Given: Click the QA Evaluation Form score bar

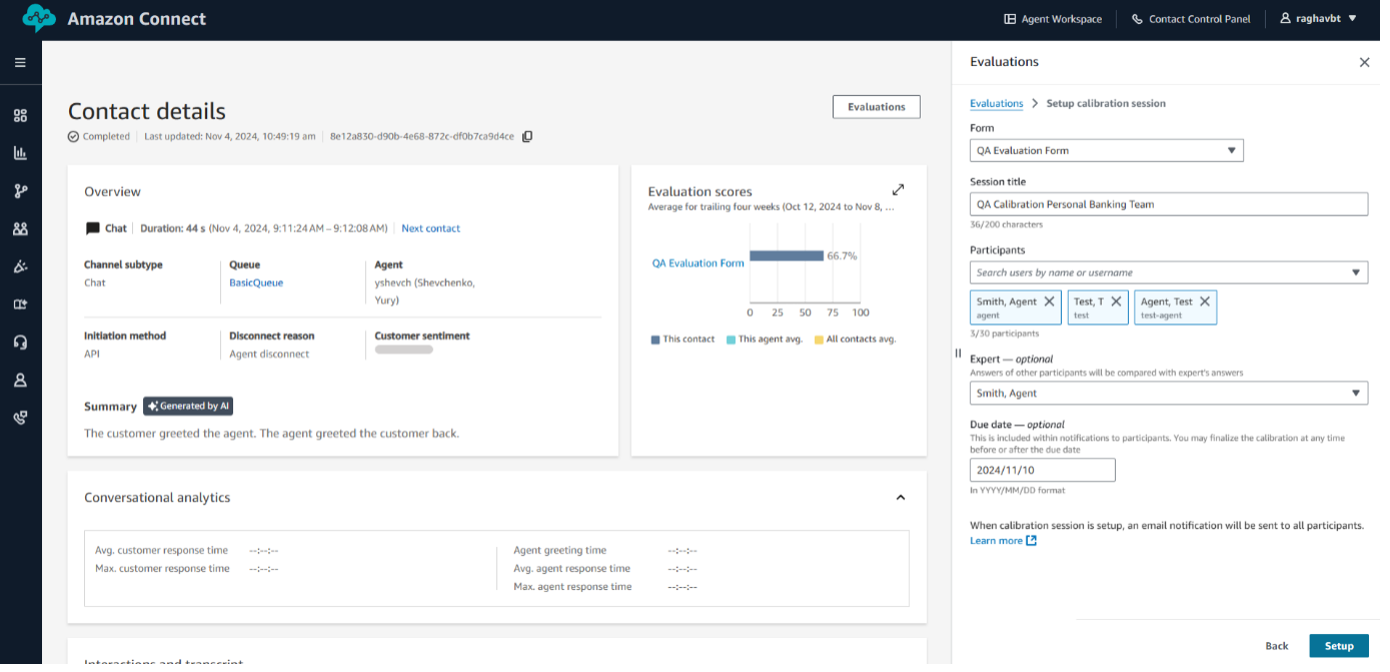Looking at the screenshot, I should 786,256.
